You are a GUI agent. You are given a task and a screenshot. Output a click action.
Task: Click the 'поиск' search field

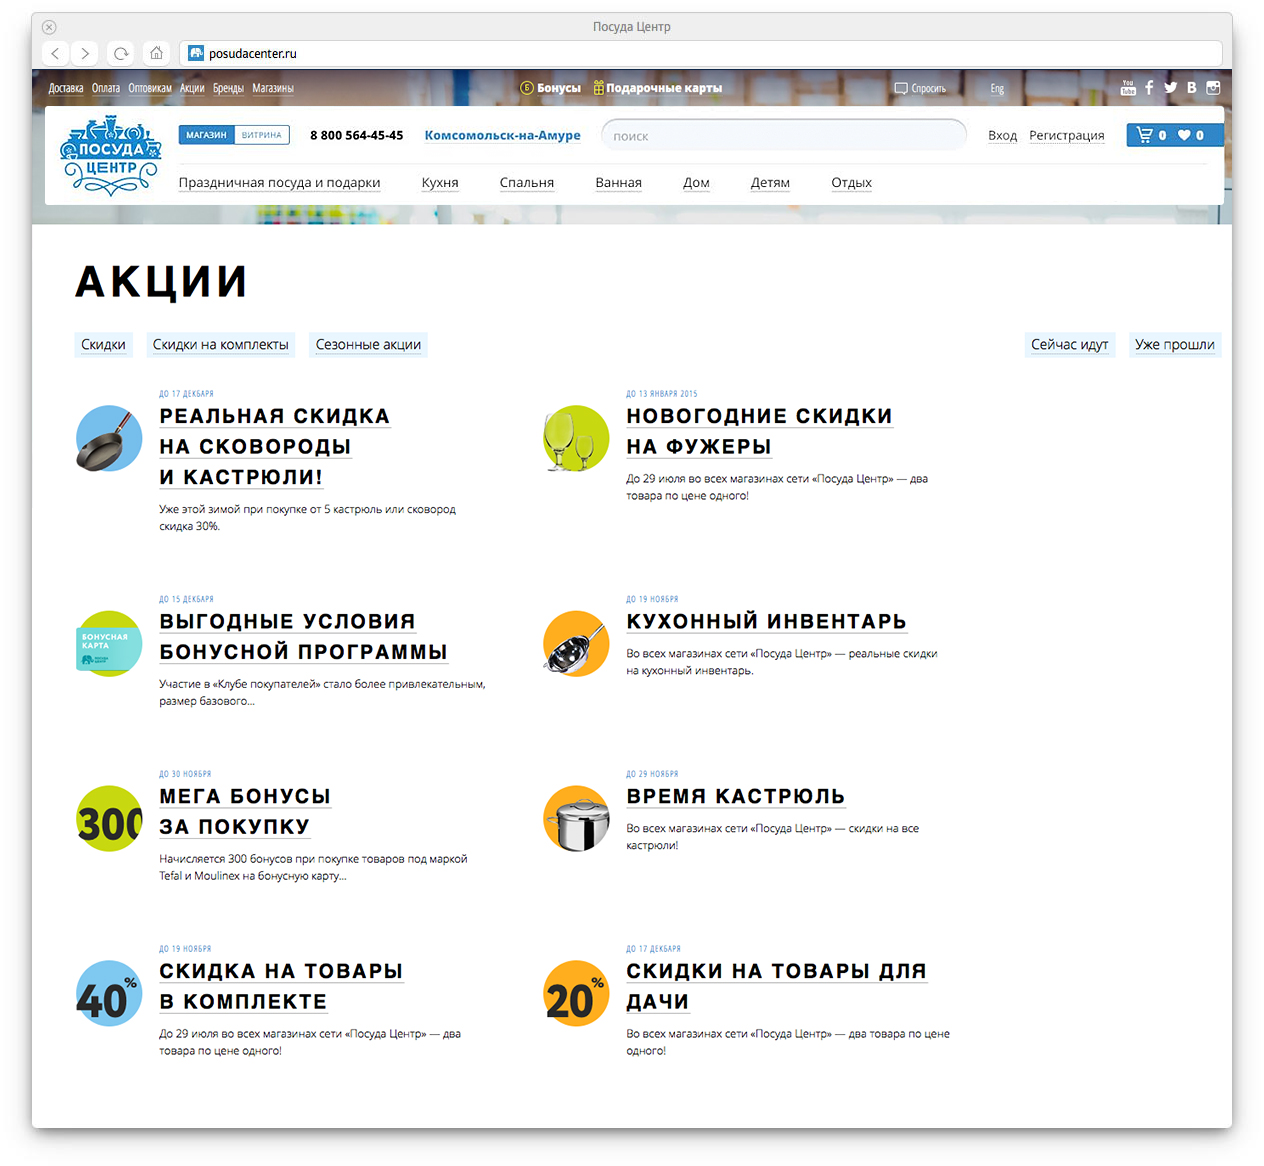coord(783,136)
